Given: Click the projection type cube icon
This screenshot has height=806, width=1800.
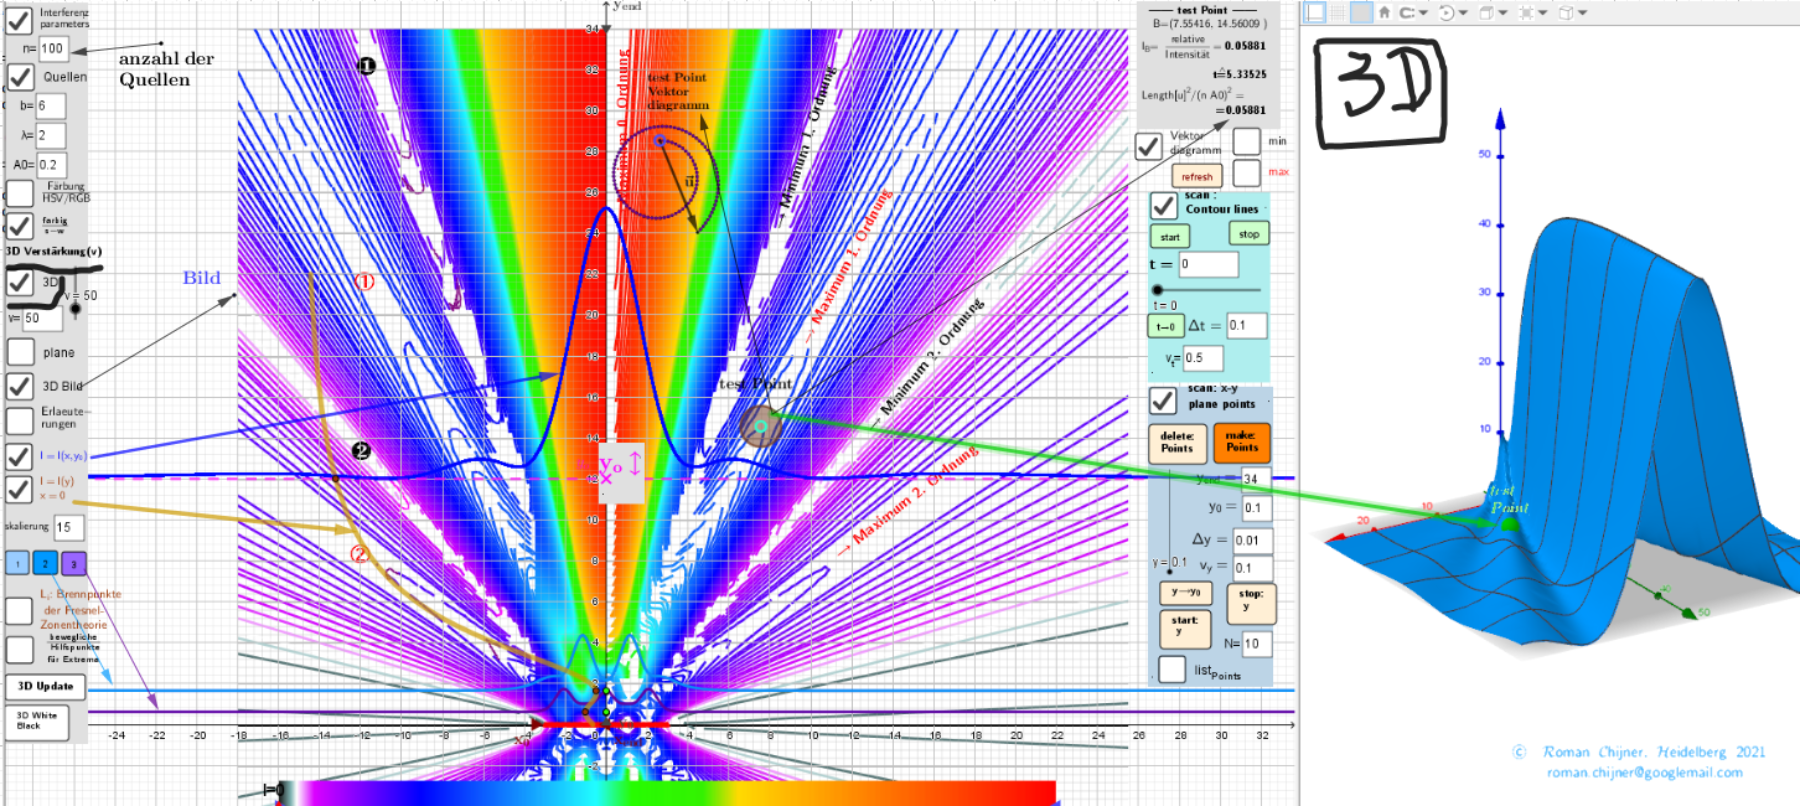Looking at the screenshot, I should pos(1566,12).
